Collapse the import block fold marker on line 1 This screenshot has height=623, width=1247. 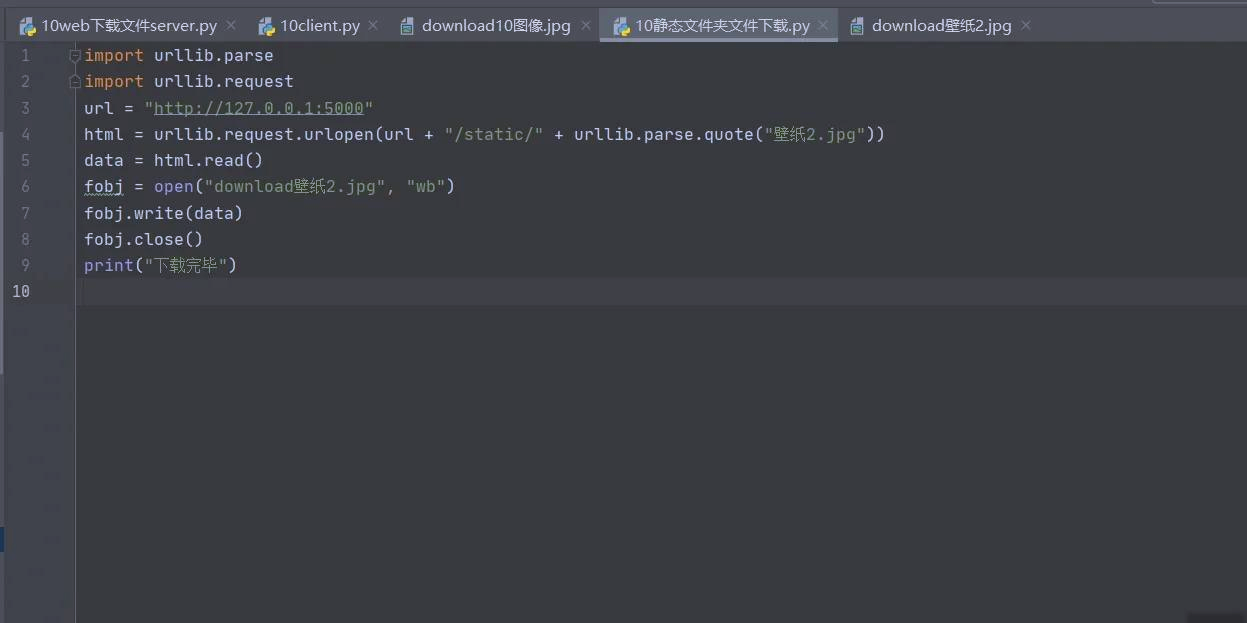click(x=75, y=56)
